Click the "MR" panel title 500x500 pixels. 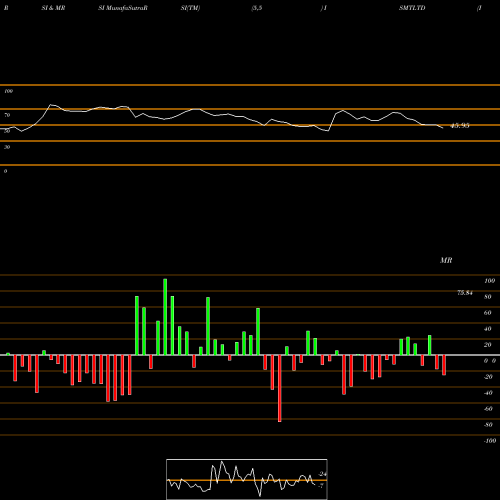coord(446,260)
